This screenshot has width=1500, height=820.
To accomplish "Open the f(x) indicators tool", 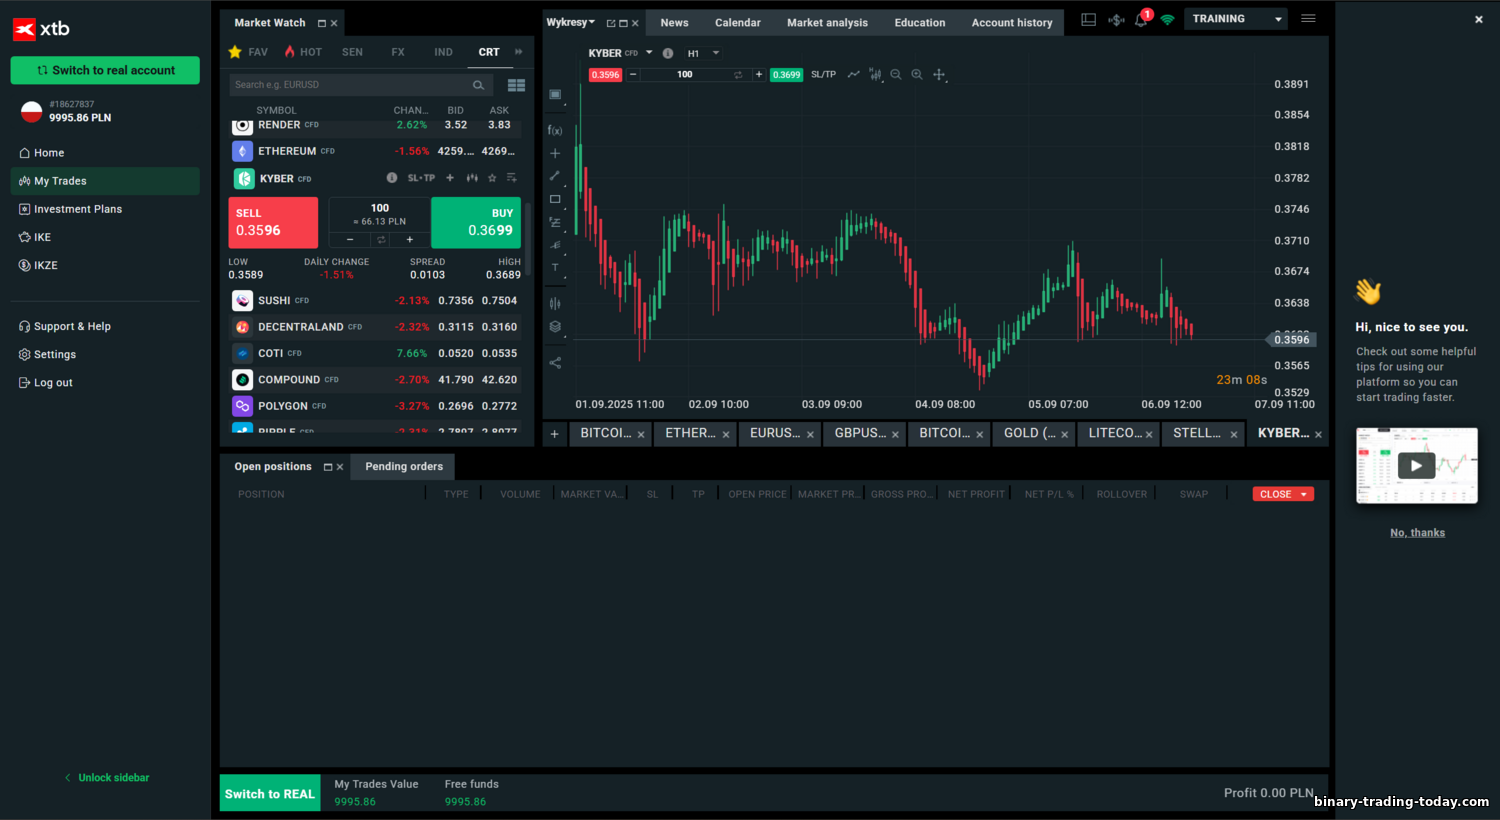I will [555, 130].
